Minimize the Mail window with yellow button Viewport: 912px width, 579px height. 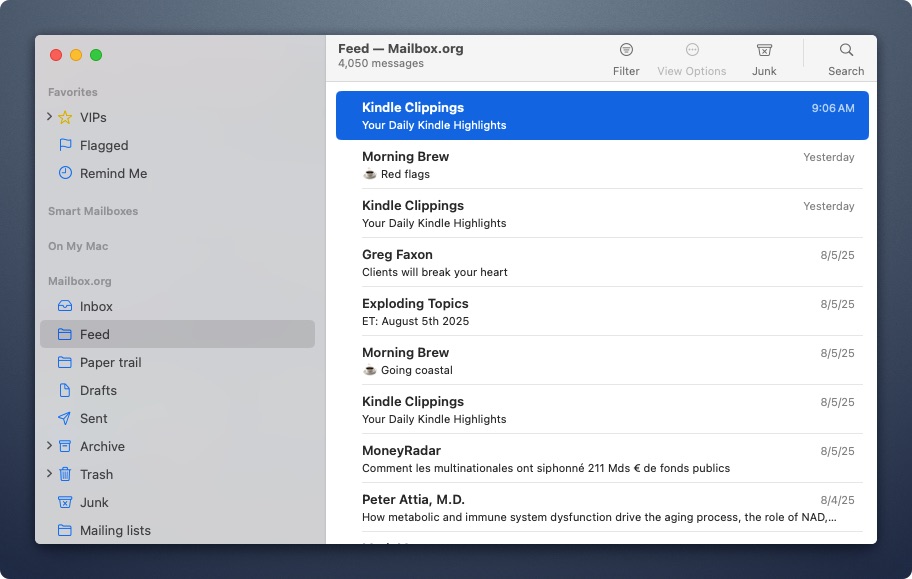(76, 55)
